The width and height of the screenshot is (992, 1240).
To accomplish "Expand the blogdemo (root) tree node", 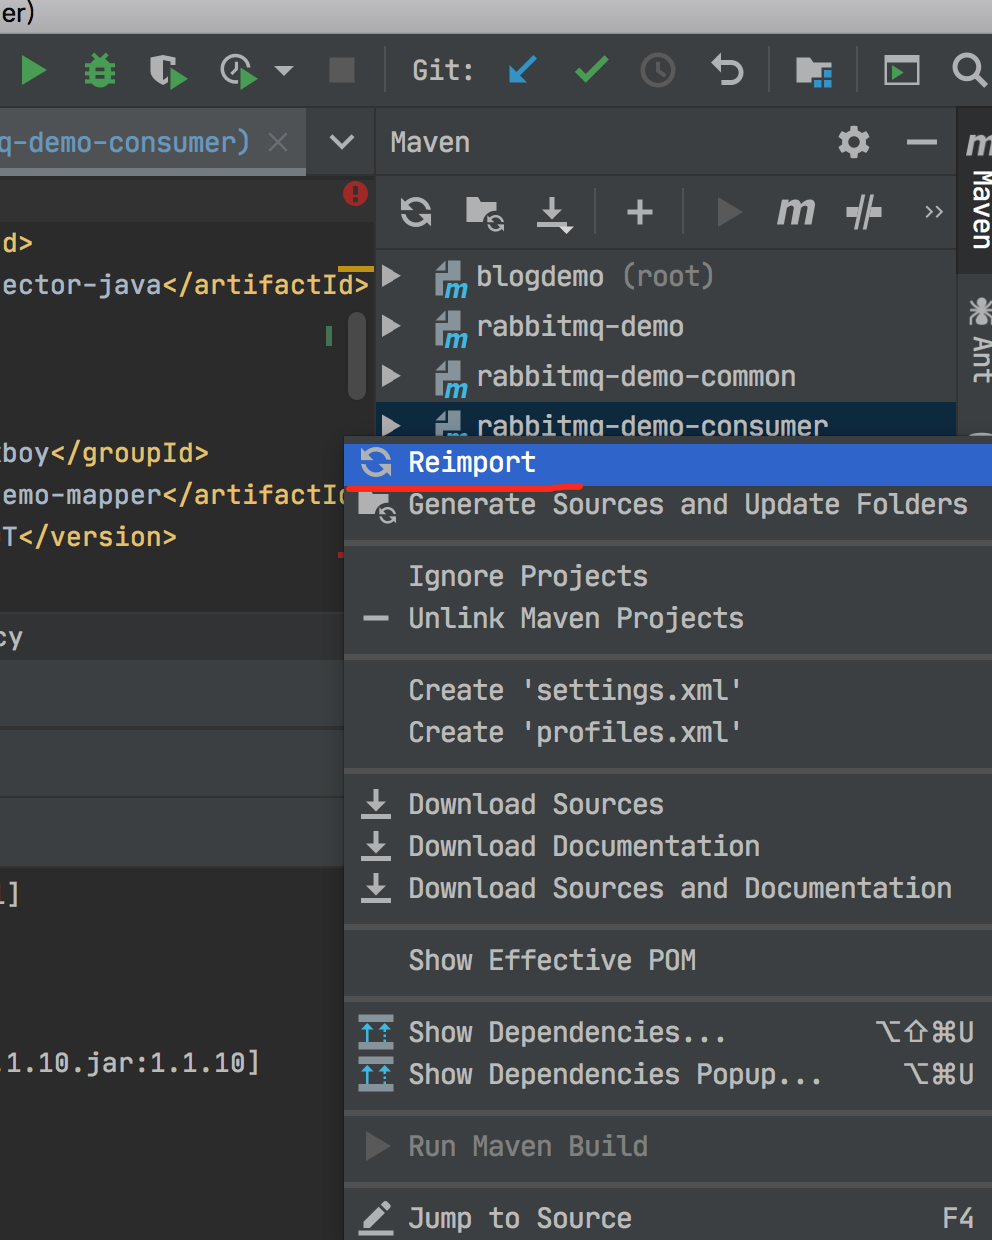I will tap(392, 276).
